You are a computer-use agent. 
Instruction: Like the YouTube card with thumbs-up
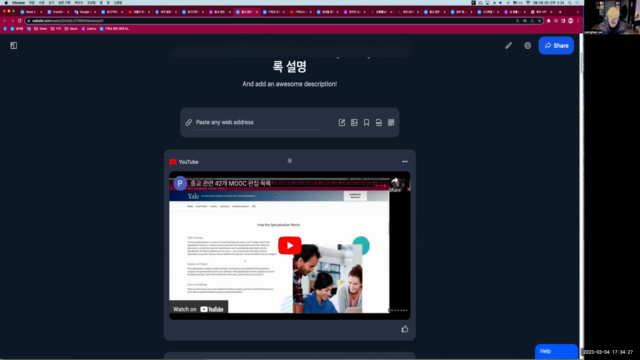(404, 329)
